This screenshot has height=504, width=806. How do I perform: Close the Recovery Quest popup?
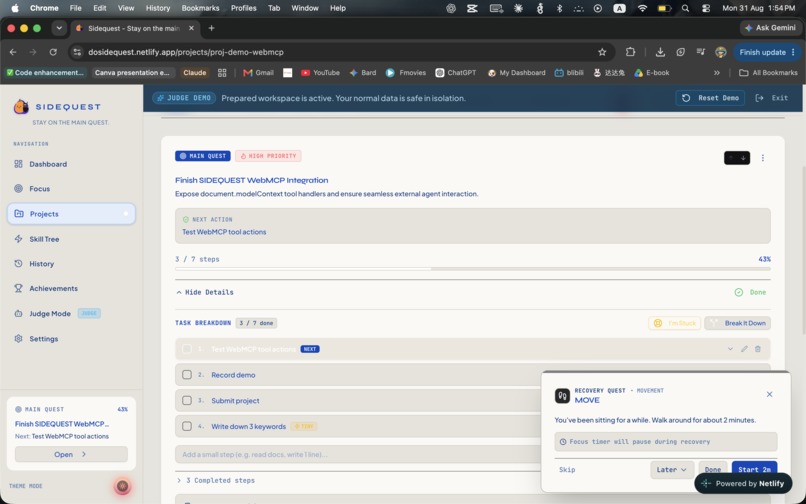pos(770,394)
